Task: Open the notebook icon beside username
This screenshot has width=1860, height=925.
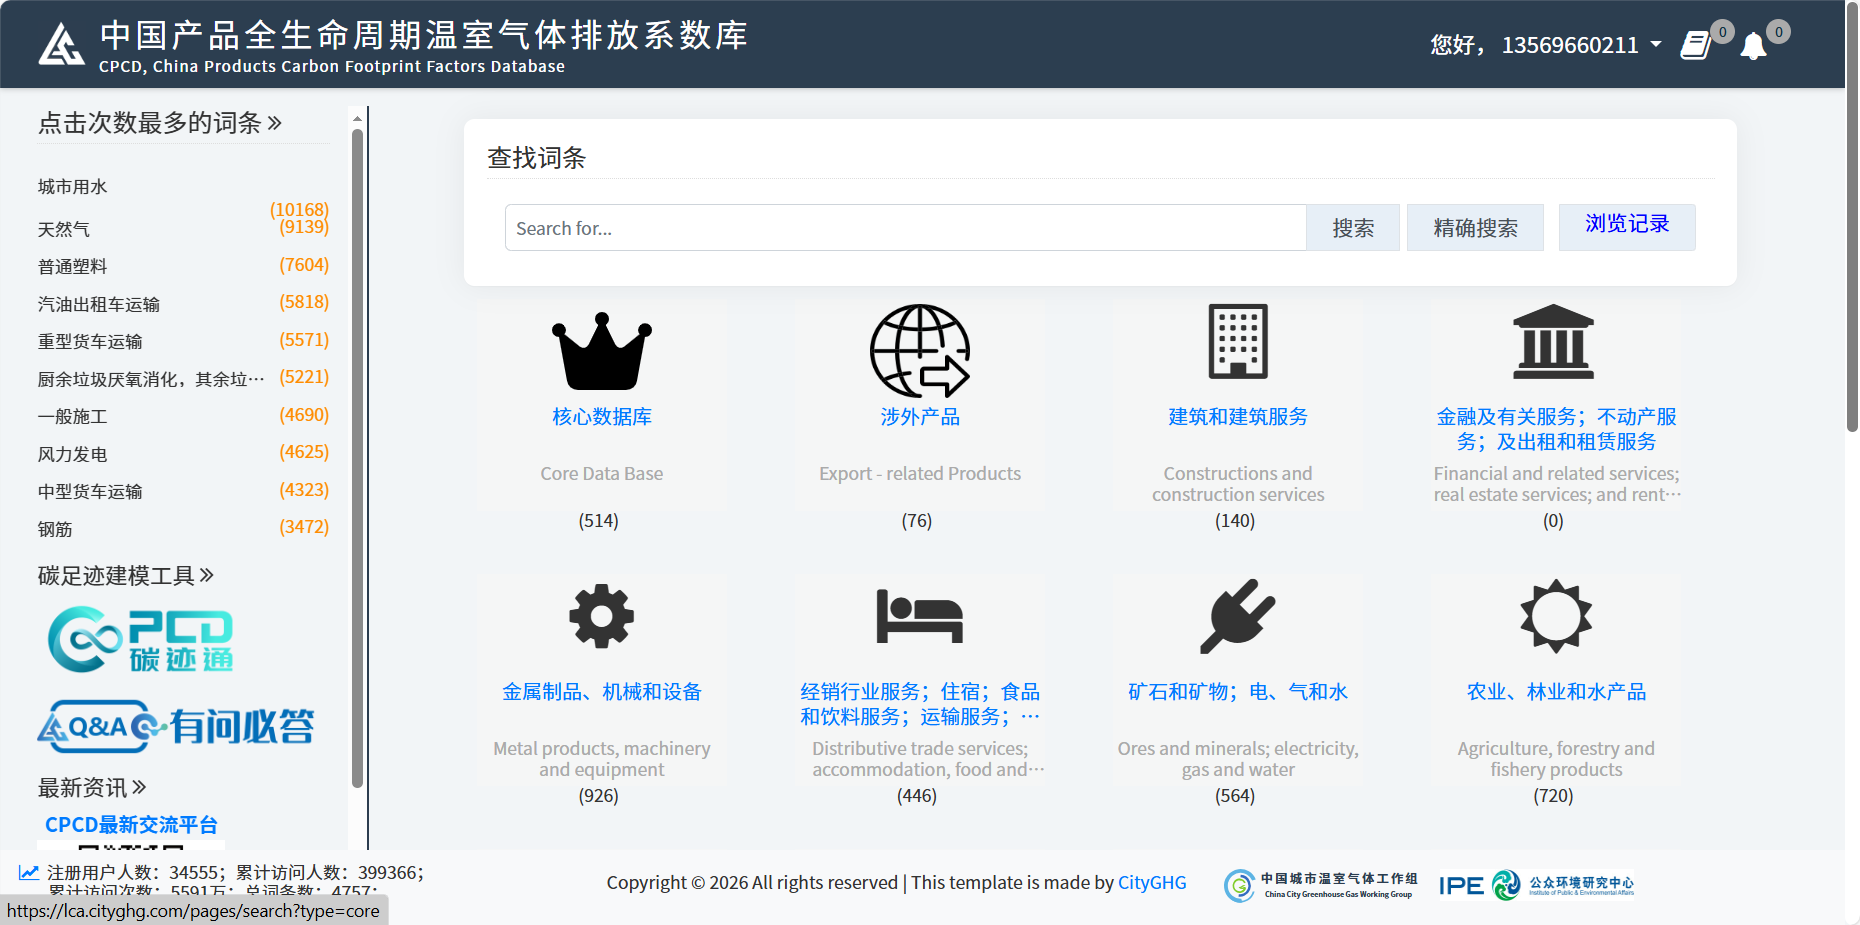Action: (x=1695, y=46)
